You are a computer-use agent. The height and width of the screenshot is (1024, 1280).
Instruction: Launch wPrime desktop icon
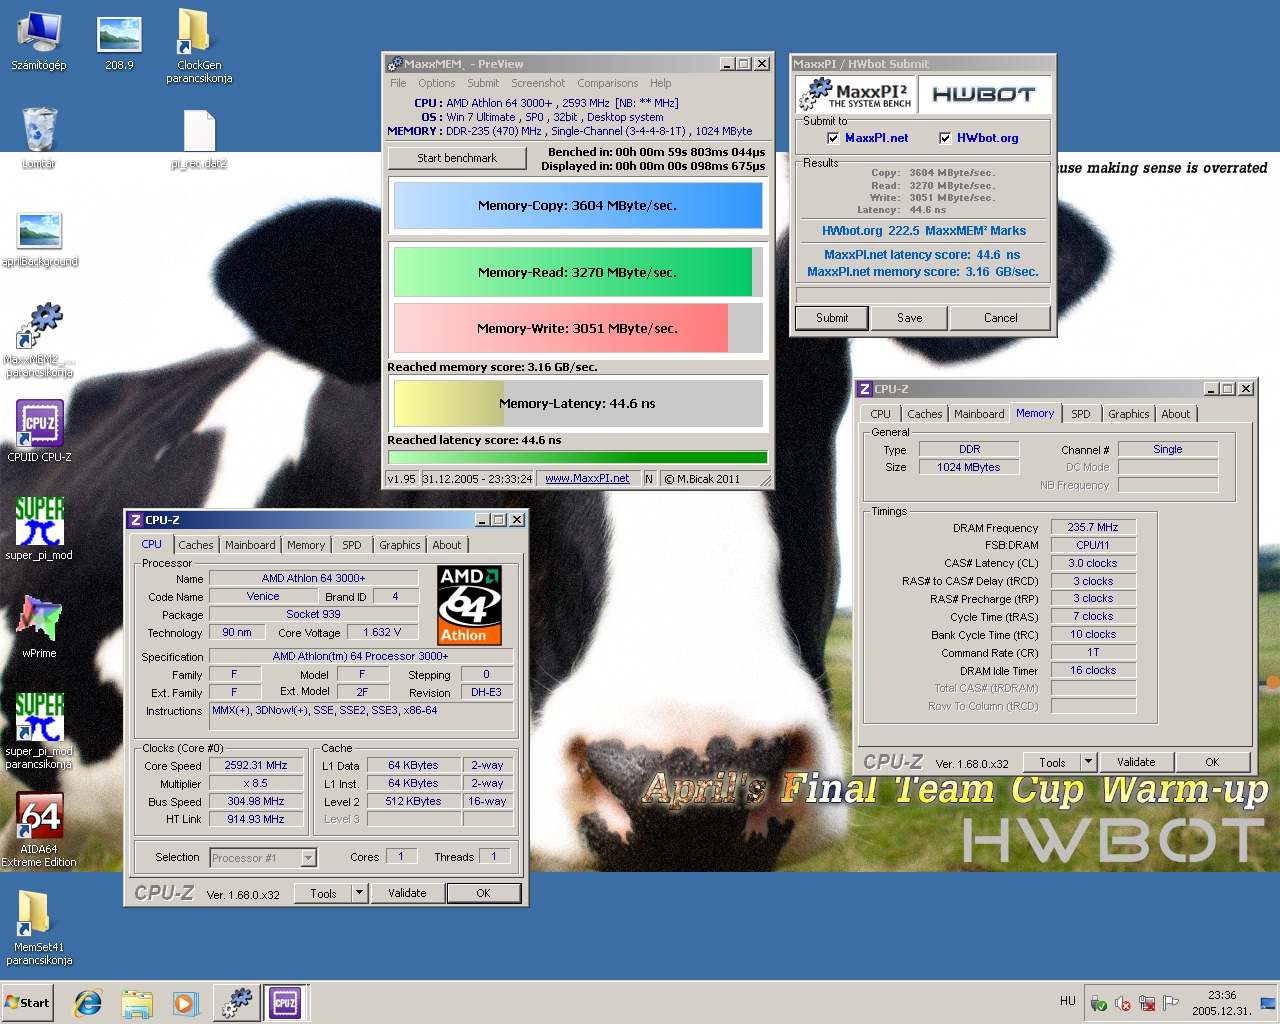point(39,626)
